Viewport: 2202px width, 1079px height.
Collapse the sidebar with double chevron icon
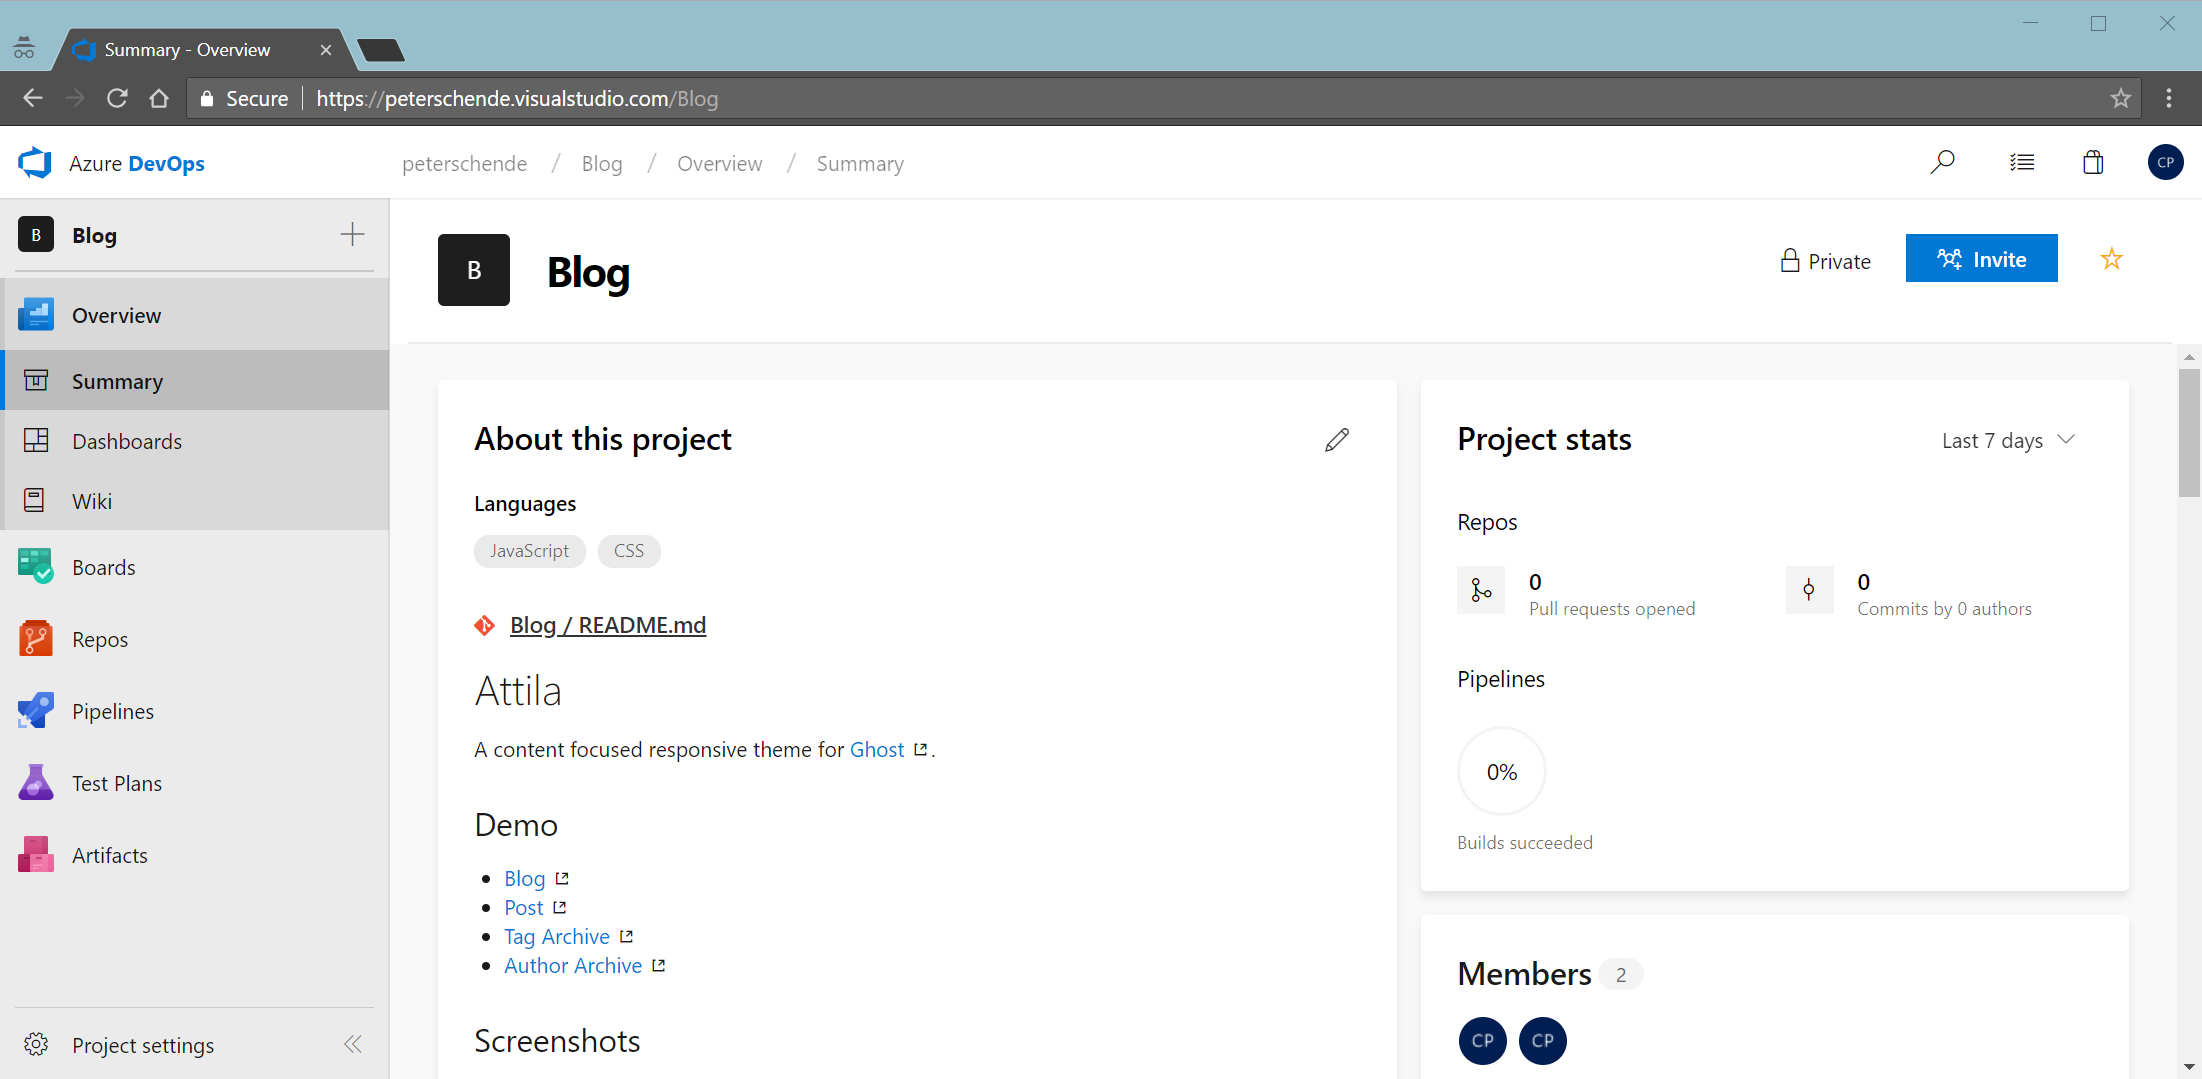(x=353, y=1044)
